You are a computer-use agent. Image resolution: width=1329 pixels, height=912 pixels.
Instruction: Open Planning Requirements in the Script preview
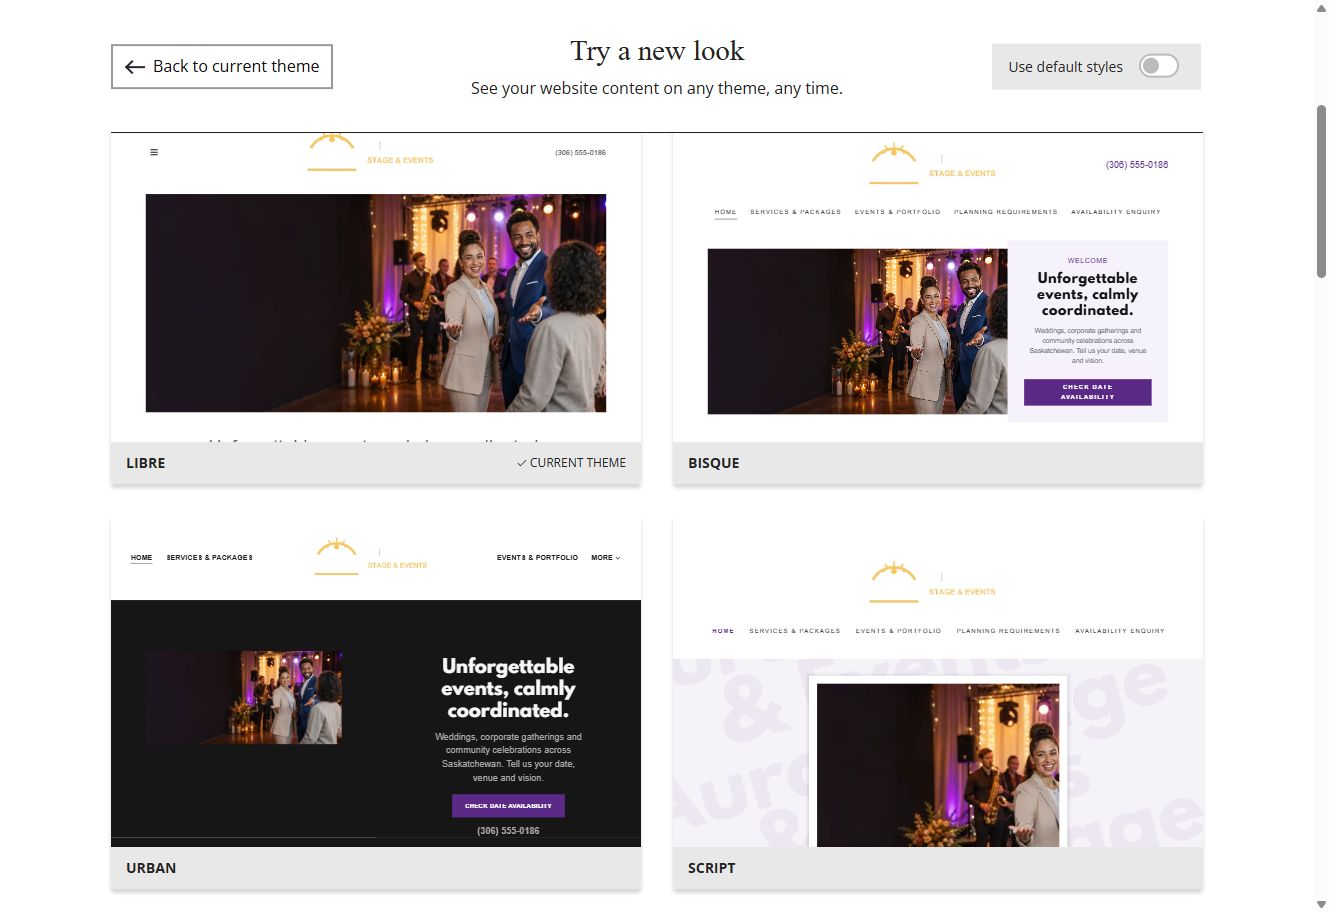tap(1008, 631)
